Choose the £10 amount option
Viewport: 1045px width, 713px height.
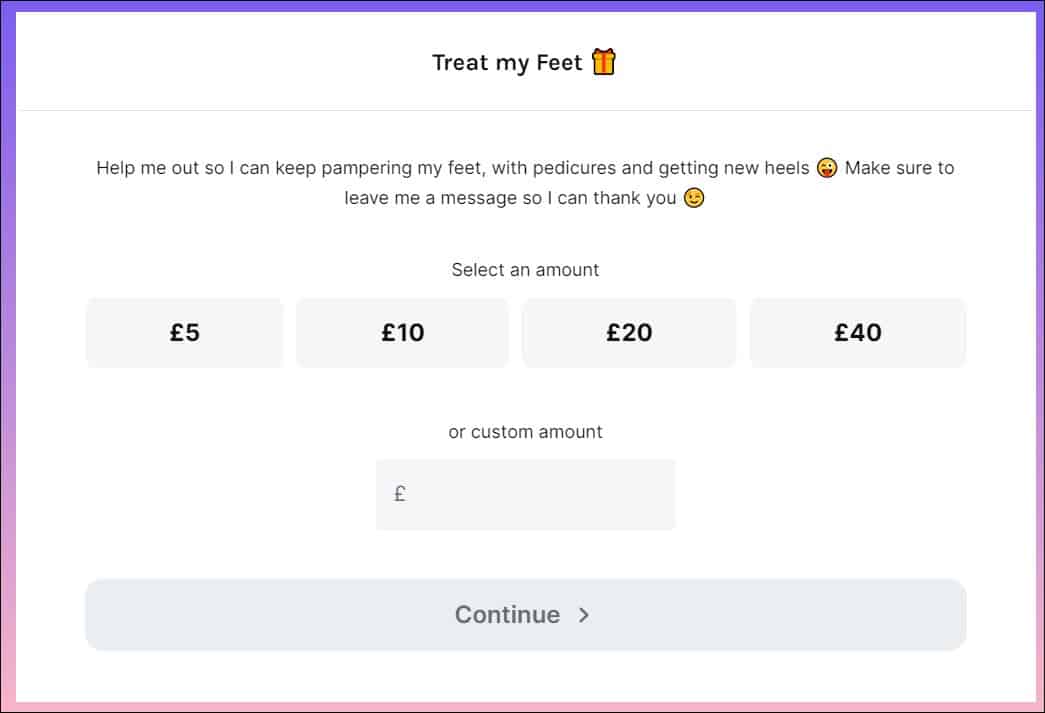[403, 333]
